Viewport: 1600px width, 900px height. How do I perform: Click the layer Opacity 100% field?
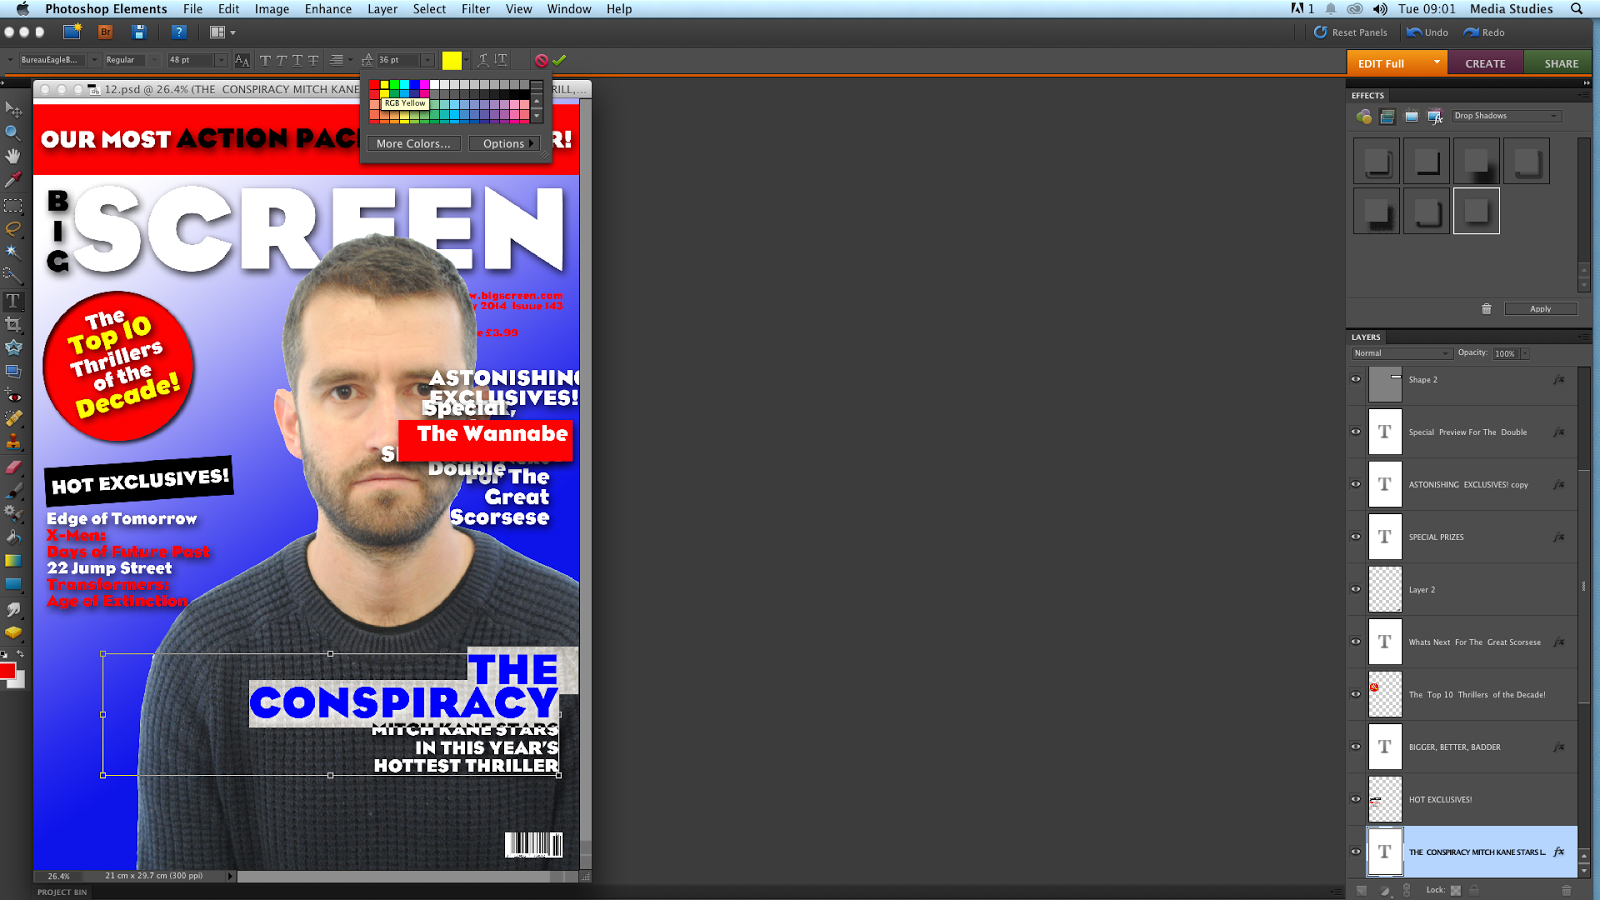[1506, 353]
